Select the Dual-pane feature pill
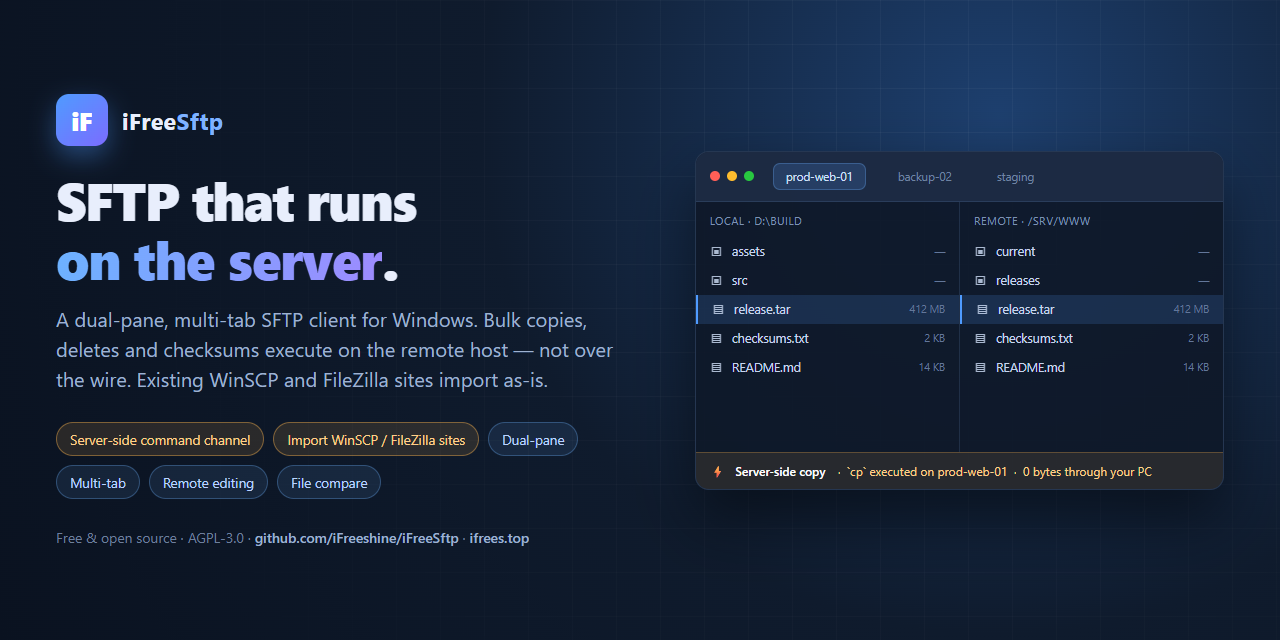The width and height of the screenshot is (1280, 640). pyautogui.click(x=533, y=440)
